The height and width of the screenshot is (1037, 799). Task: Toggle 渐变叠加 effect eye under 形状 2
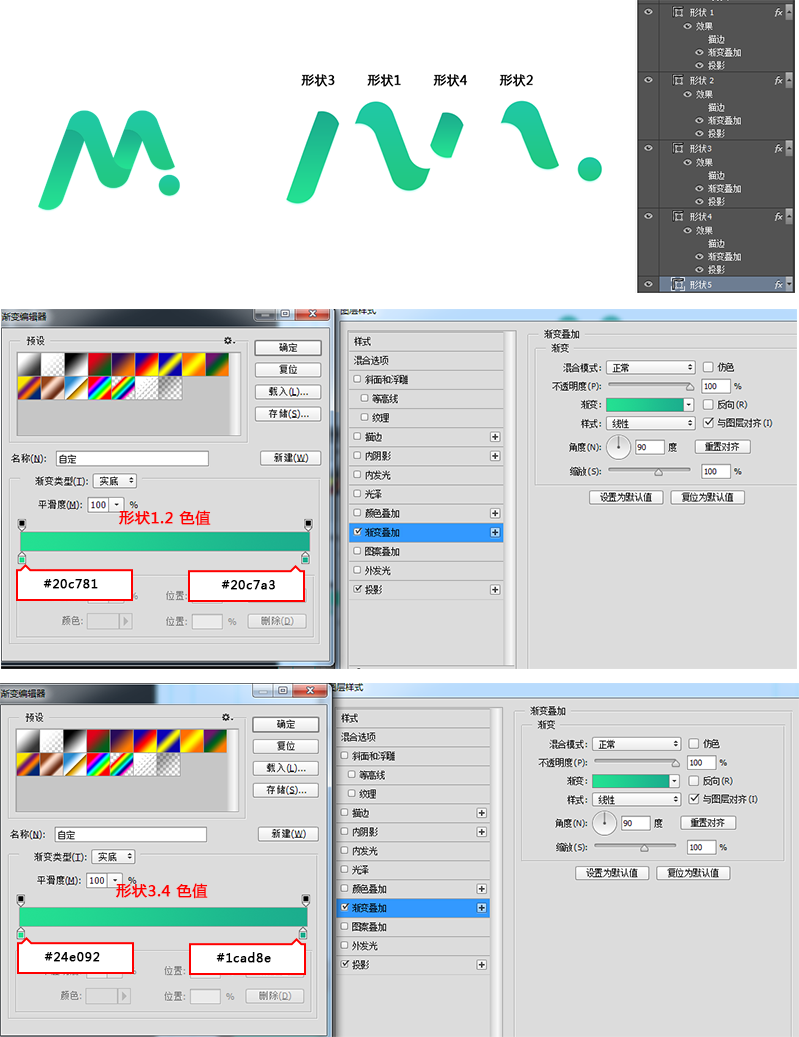point(699,120)
